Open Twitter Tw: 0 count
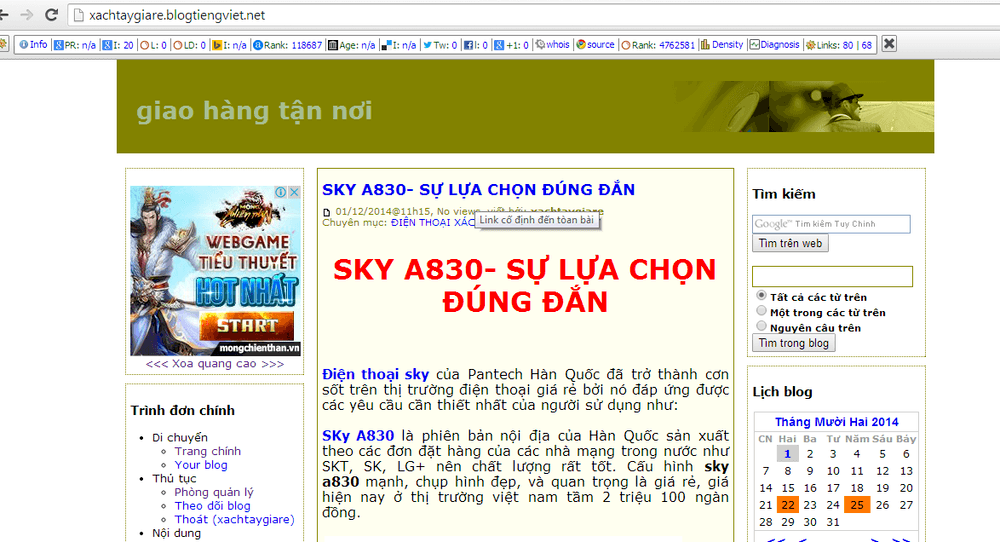This screenshot has height=542, width=1000. [440, 45]
